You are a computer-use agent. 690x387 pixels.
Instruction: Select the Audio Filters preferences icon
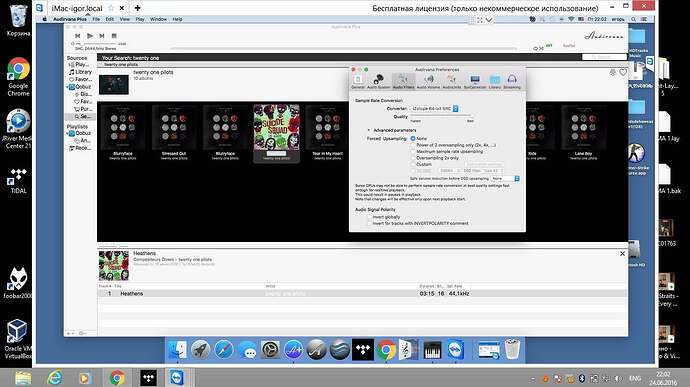403,81
